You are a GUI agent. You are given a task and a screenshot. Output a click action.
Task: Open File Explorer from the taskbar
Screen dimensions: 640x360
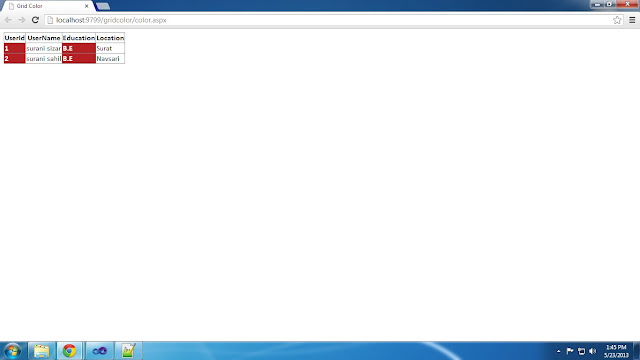click(x=42, y=351)
